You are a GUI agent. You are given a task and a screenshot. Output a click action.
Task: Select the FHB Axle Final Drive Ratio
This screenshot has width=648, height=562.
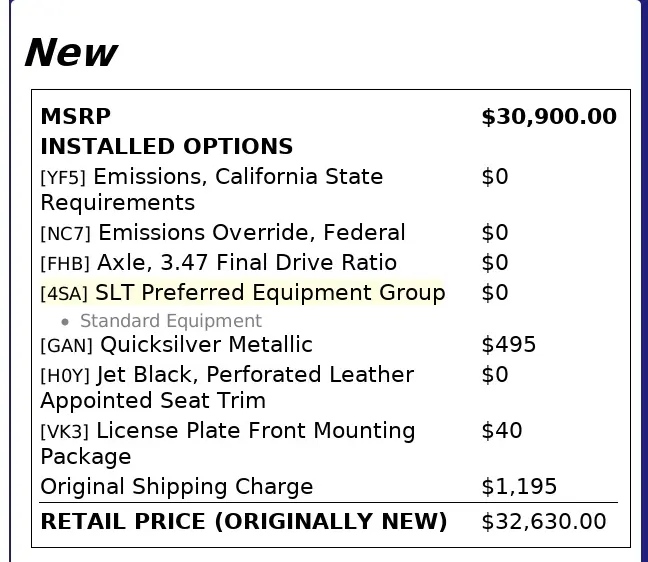point(219,263)
